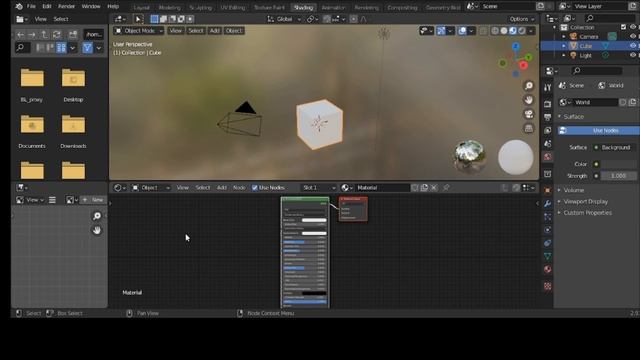The height and width of the screenshot is (360, 640).
Task: Open the World properties tab
Action: 547,157
